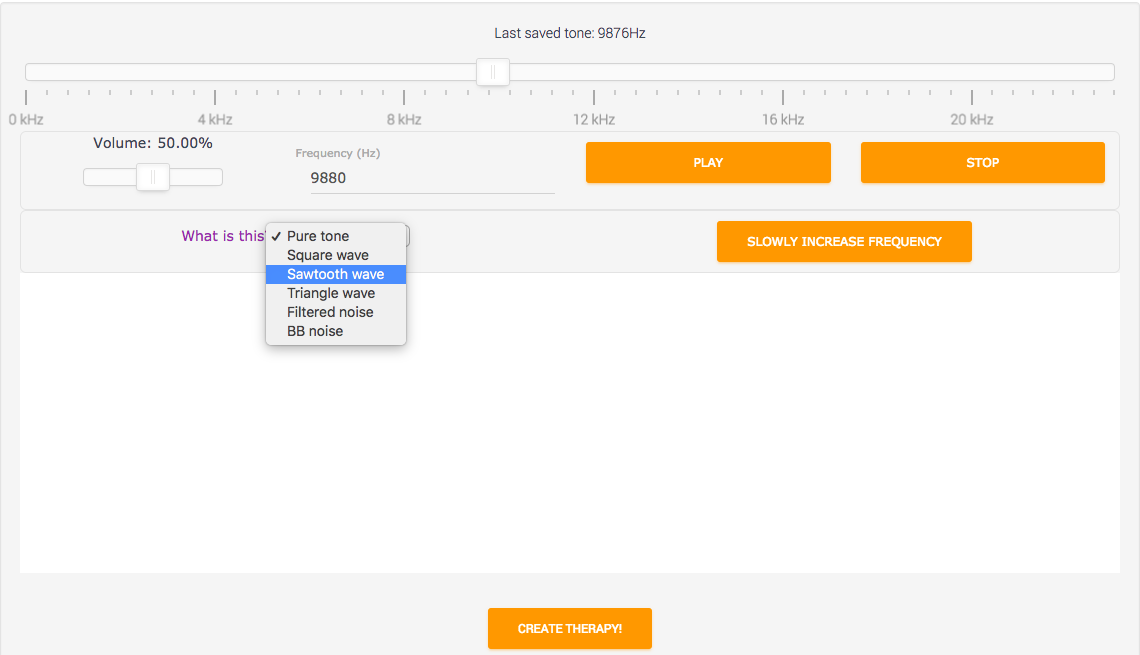1140x655 pixels.
Task: Click the 'Volume: 50.00%' label
Action: click(153, 143)
